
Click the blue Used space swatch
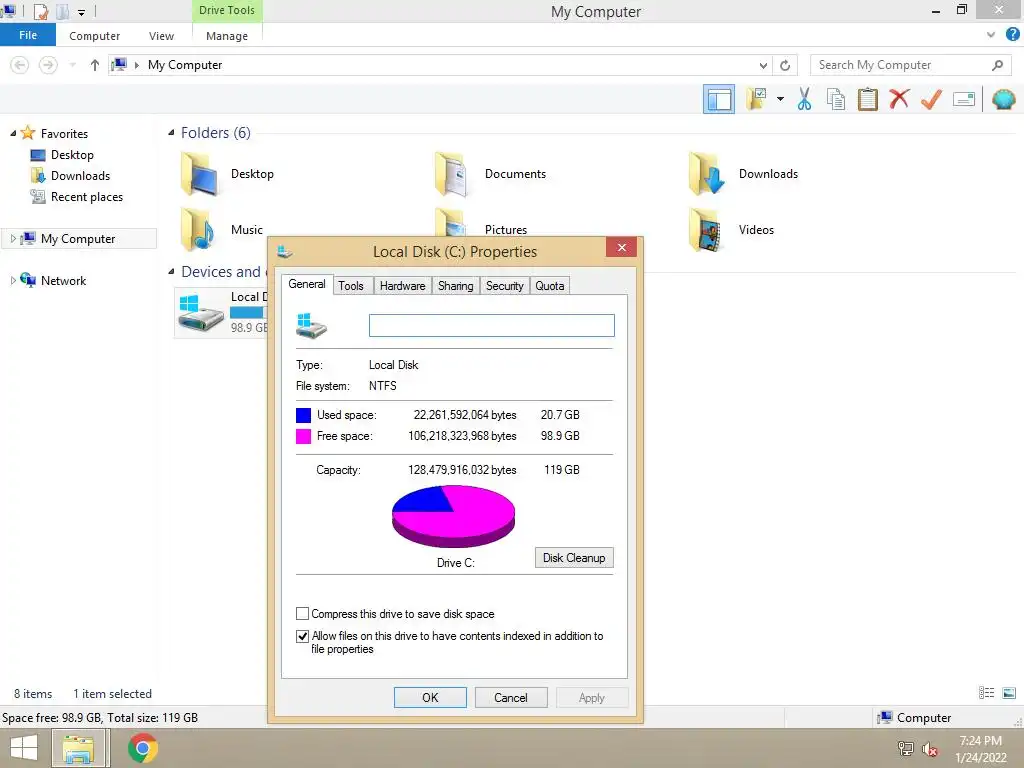click(x=303, y=415)
